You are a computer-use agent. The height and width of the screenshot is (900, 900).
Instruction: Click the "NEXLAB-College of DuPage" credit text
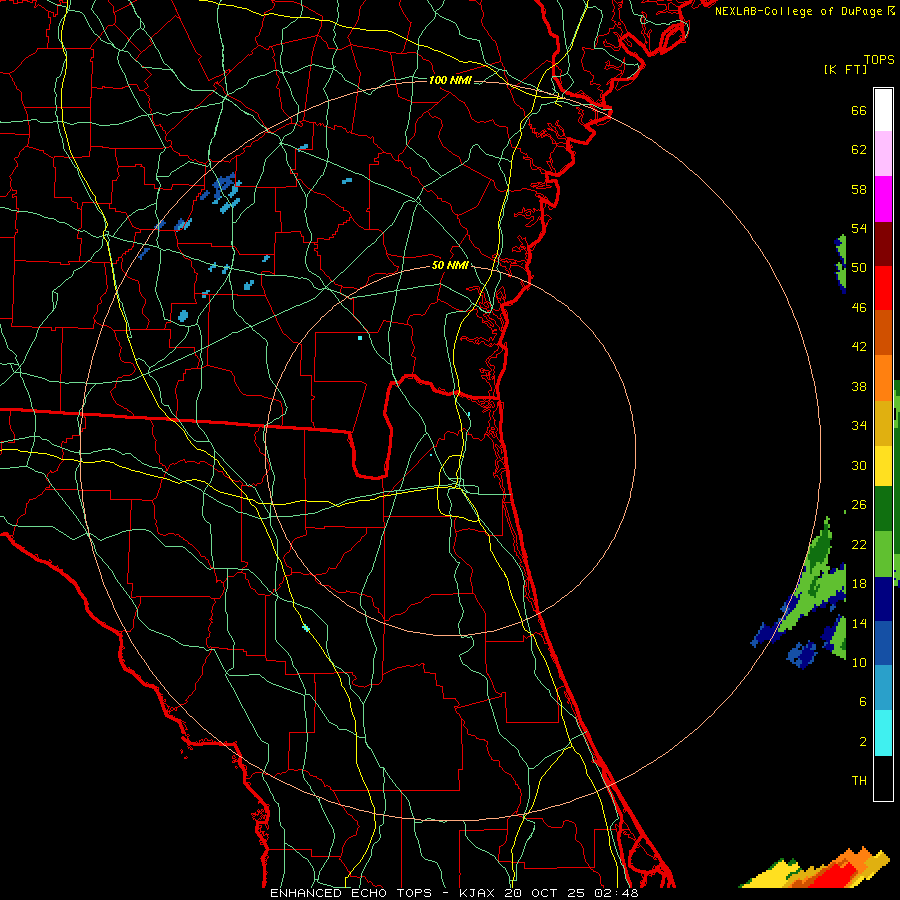pyautogui.click(x=798, y=11)
